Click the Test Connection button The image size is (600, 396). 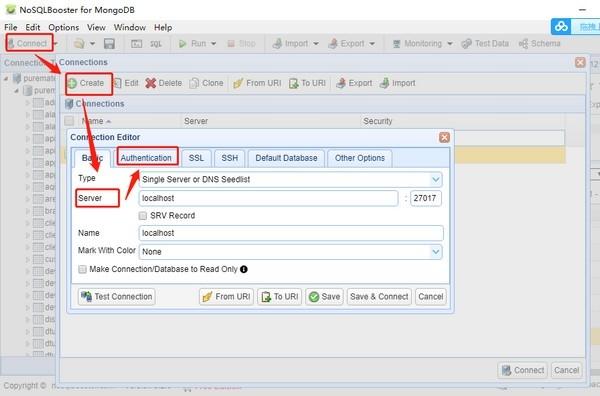click(x=117, y=297)
